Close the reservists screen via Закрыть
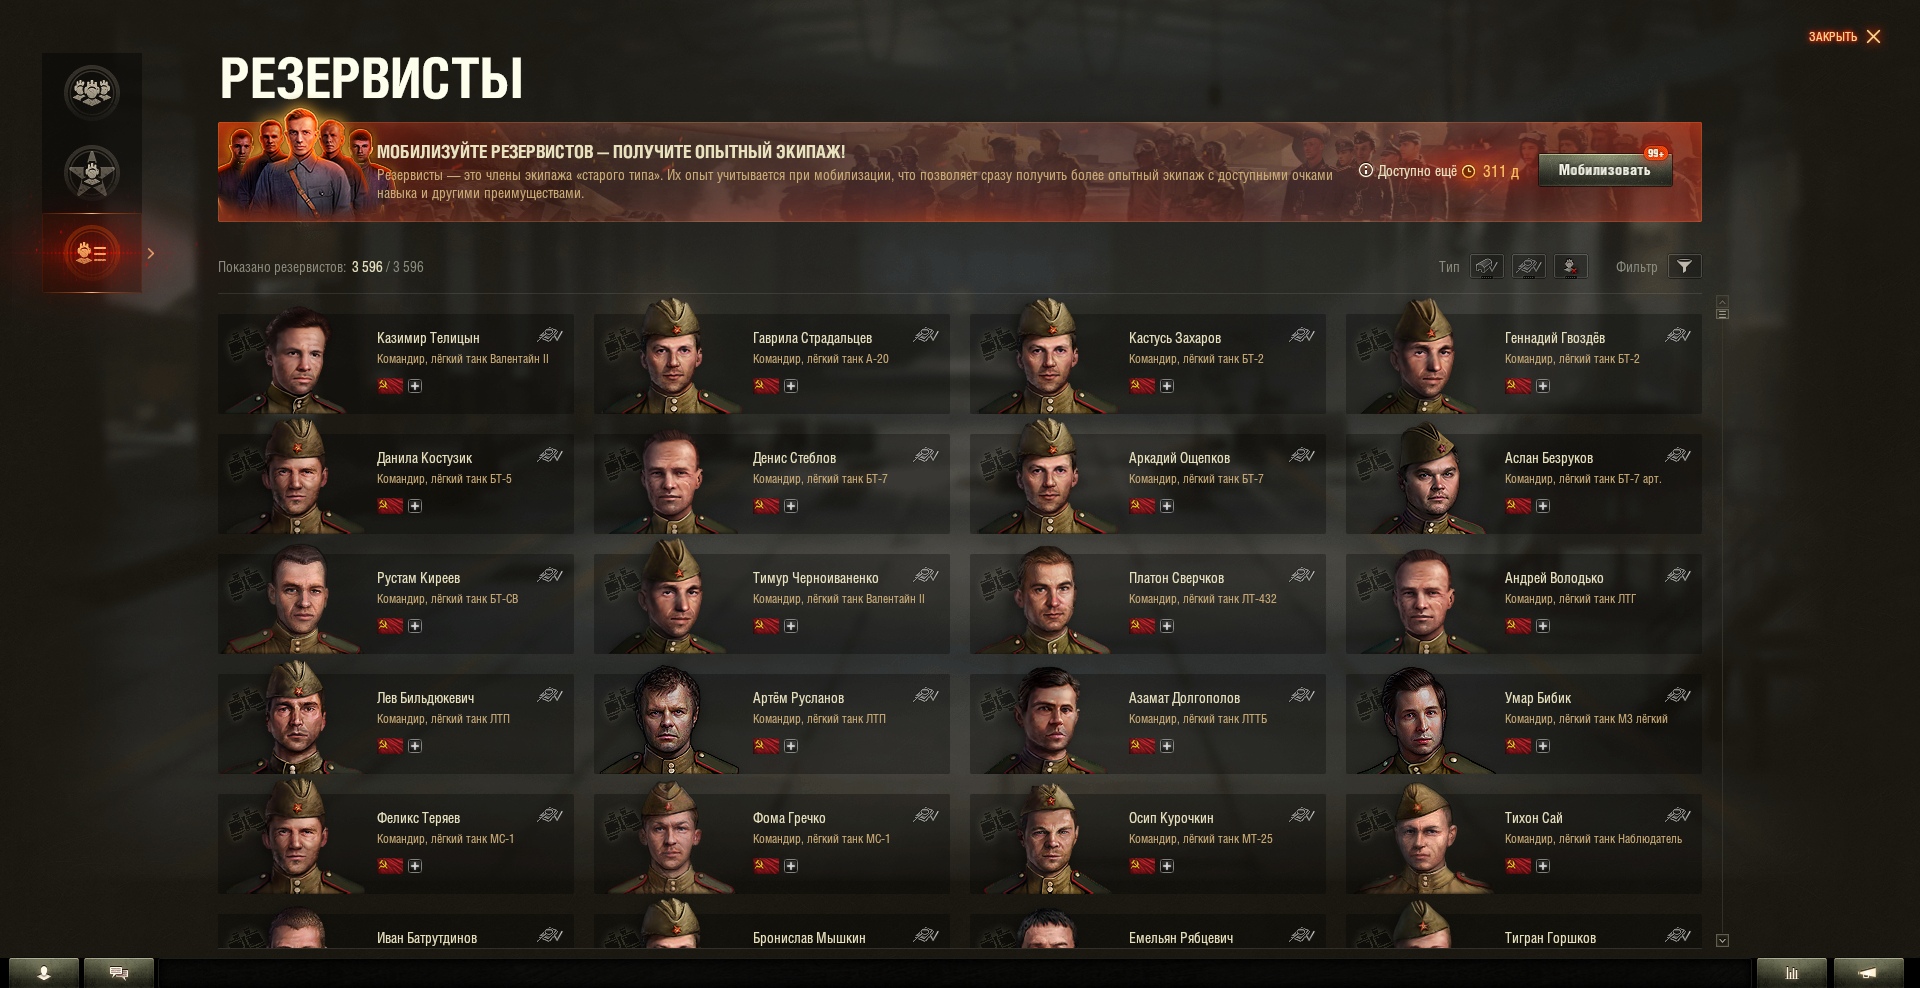Image resolution: width=1920 pixels, height=988 pixels. tap(1845, 37)
